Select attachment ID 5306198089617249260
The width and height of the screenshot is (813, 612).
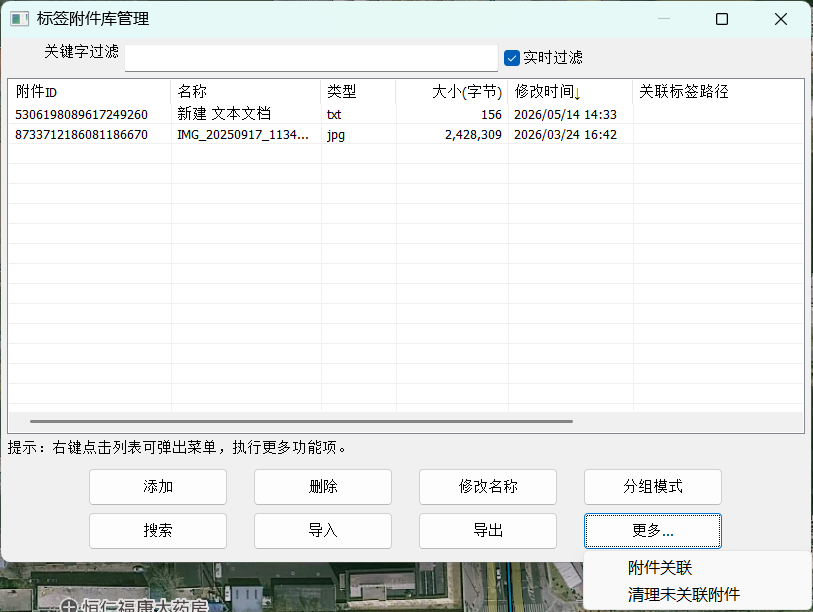click(x=81, y=115)
